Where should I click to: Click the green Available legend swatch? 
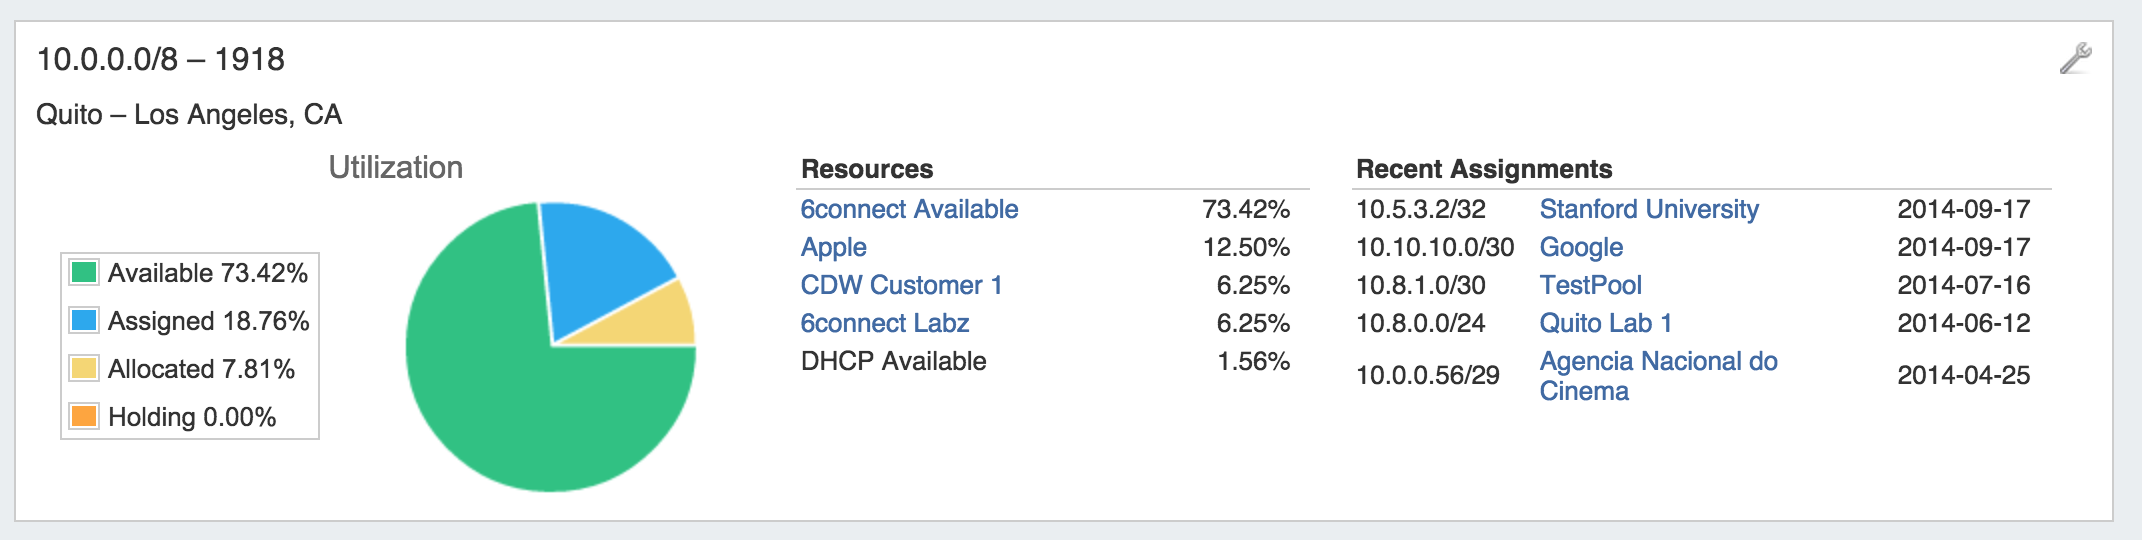click(84, 272)
